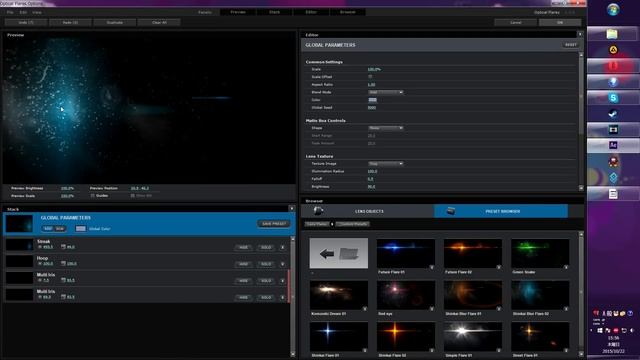The width and height of the screenshot is (640, 360).
Task: Select the Future Flare 02 preset
Action: [473, 253]
